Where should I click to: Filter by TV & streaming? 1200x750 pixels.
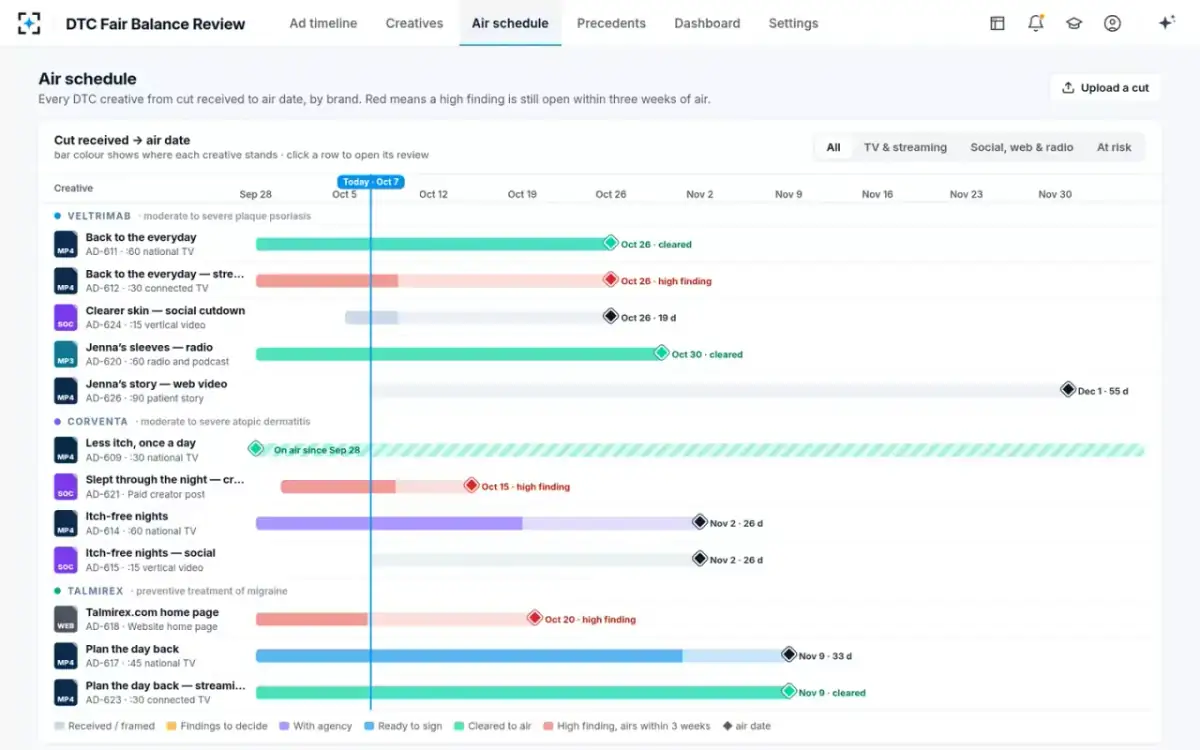(905, 147)
